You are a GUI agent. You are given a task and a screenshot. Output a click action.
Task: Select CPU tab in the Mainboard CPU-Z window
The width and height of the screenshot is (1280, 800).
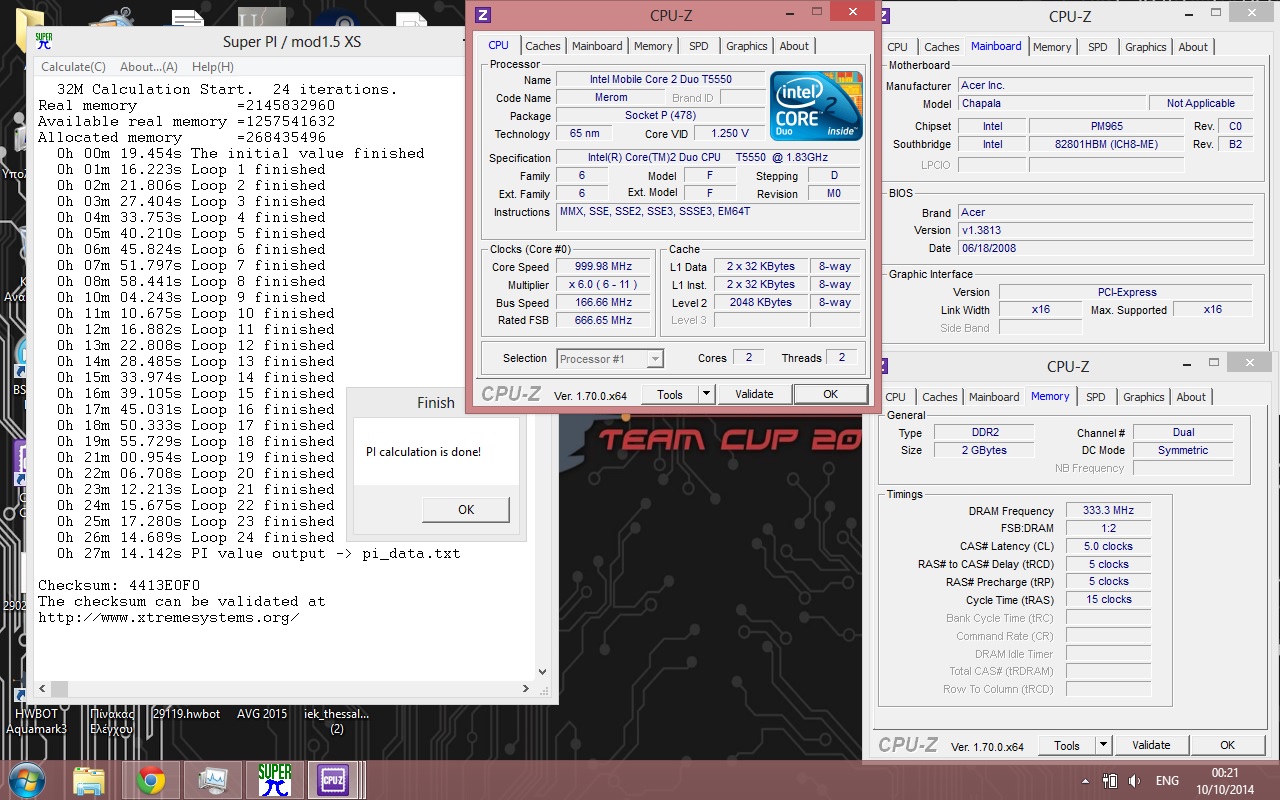pyautogui.click(x=898, y=47)
